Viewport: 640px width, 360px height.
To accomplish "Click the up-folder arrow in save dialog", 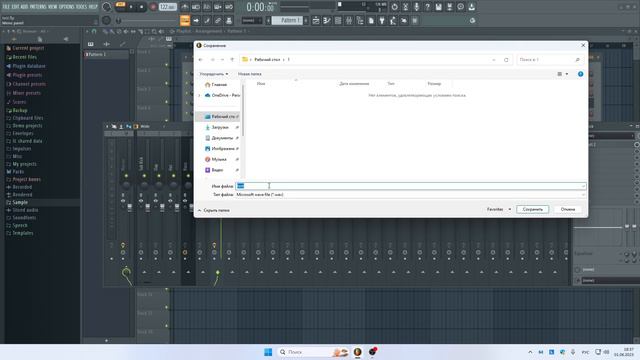I will (x=232, y=60).
